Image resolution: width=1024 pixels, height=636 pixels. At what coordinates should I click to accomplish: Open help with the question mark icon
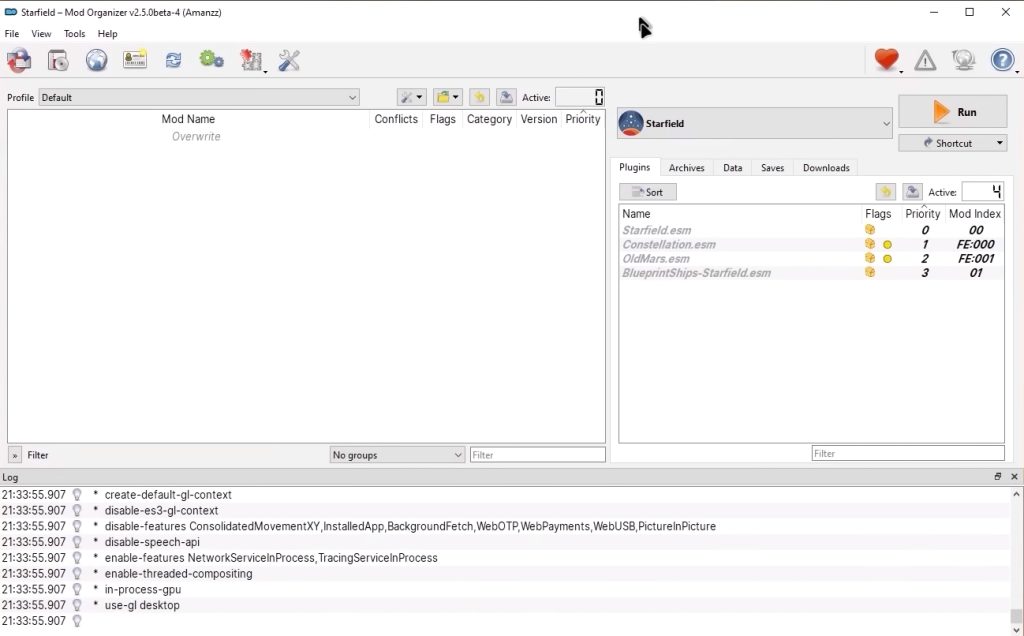[1001, 60]
